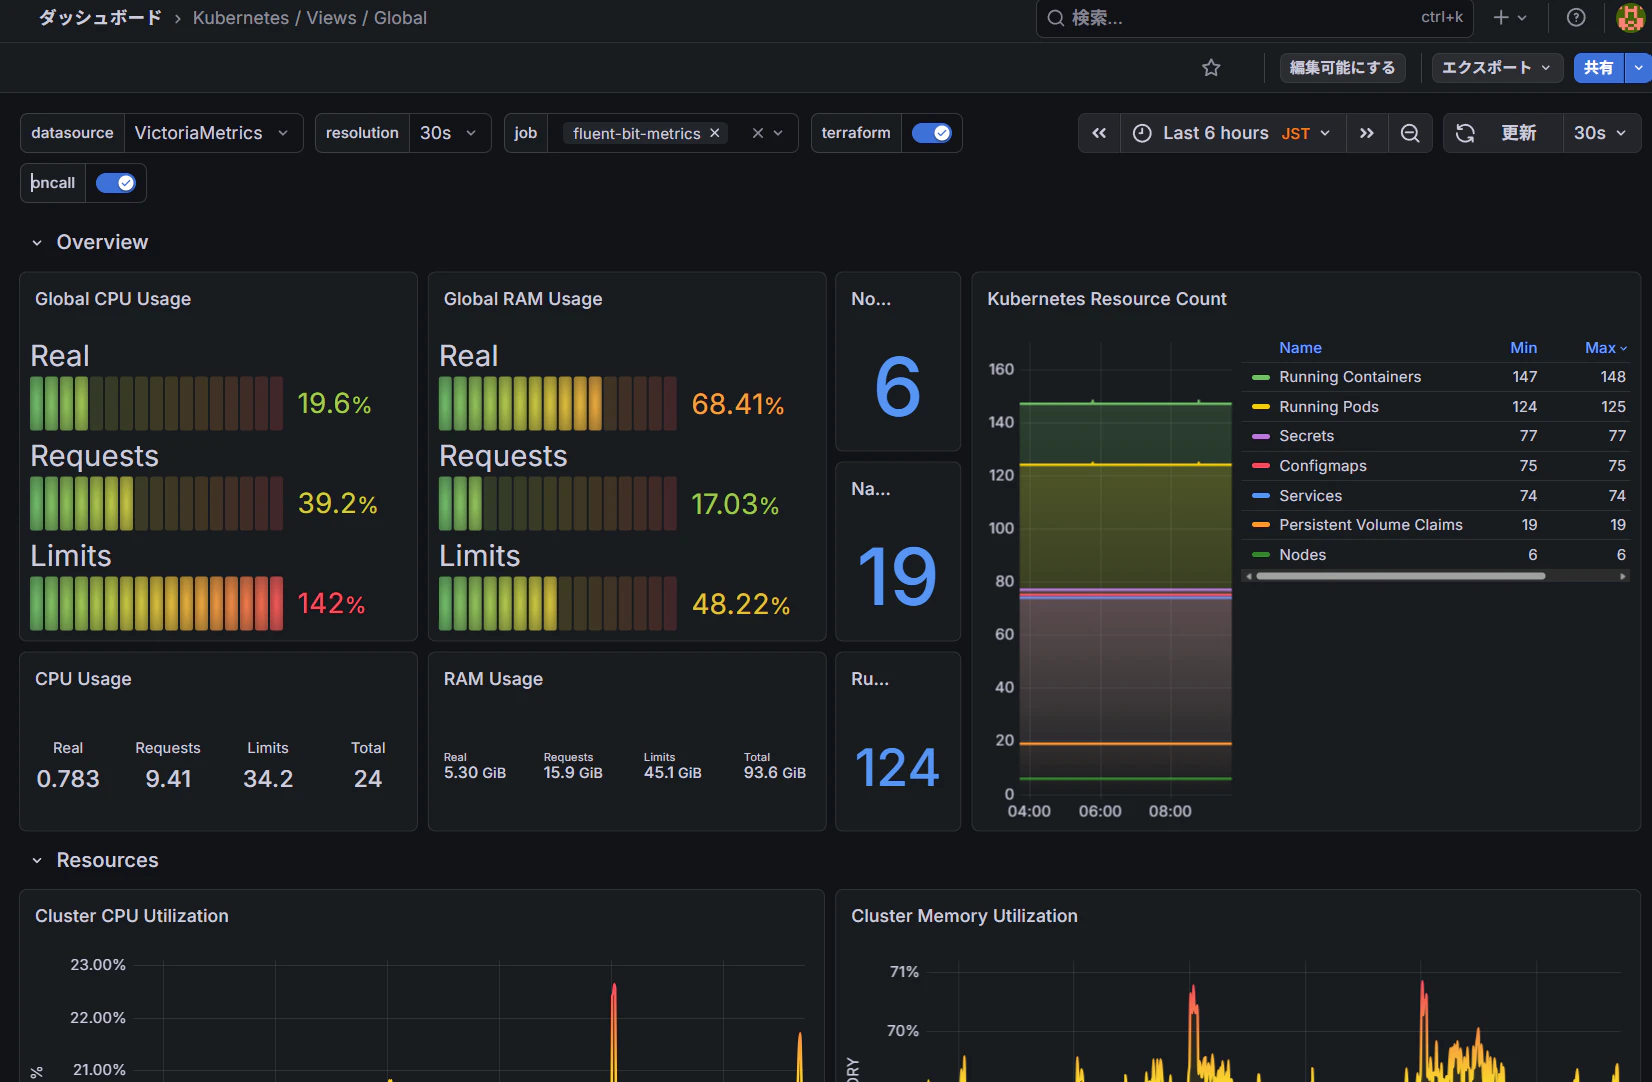
Task: Clear all job filter values
Action: pos(757,133)
